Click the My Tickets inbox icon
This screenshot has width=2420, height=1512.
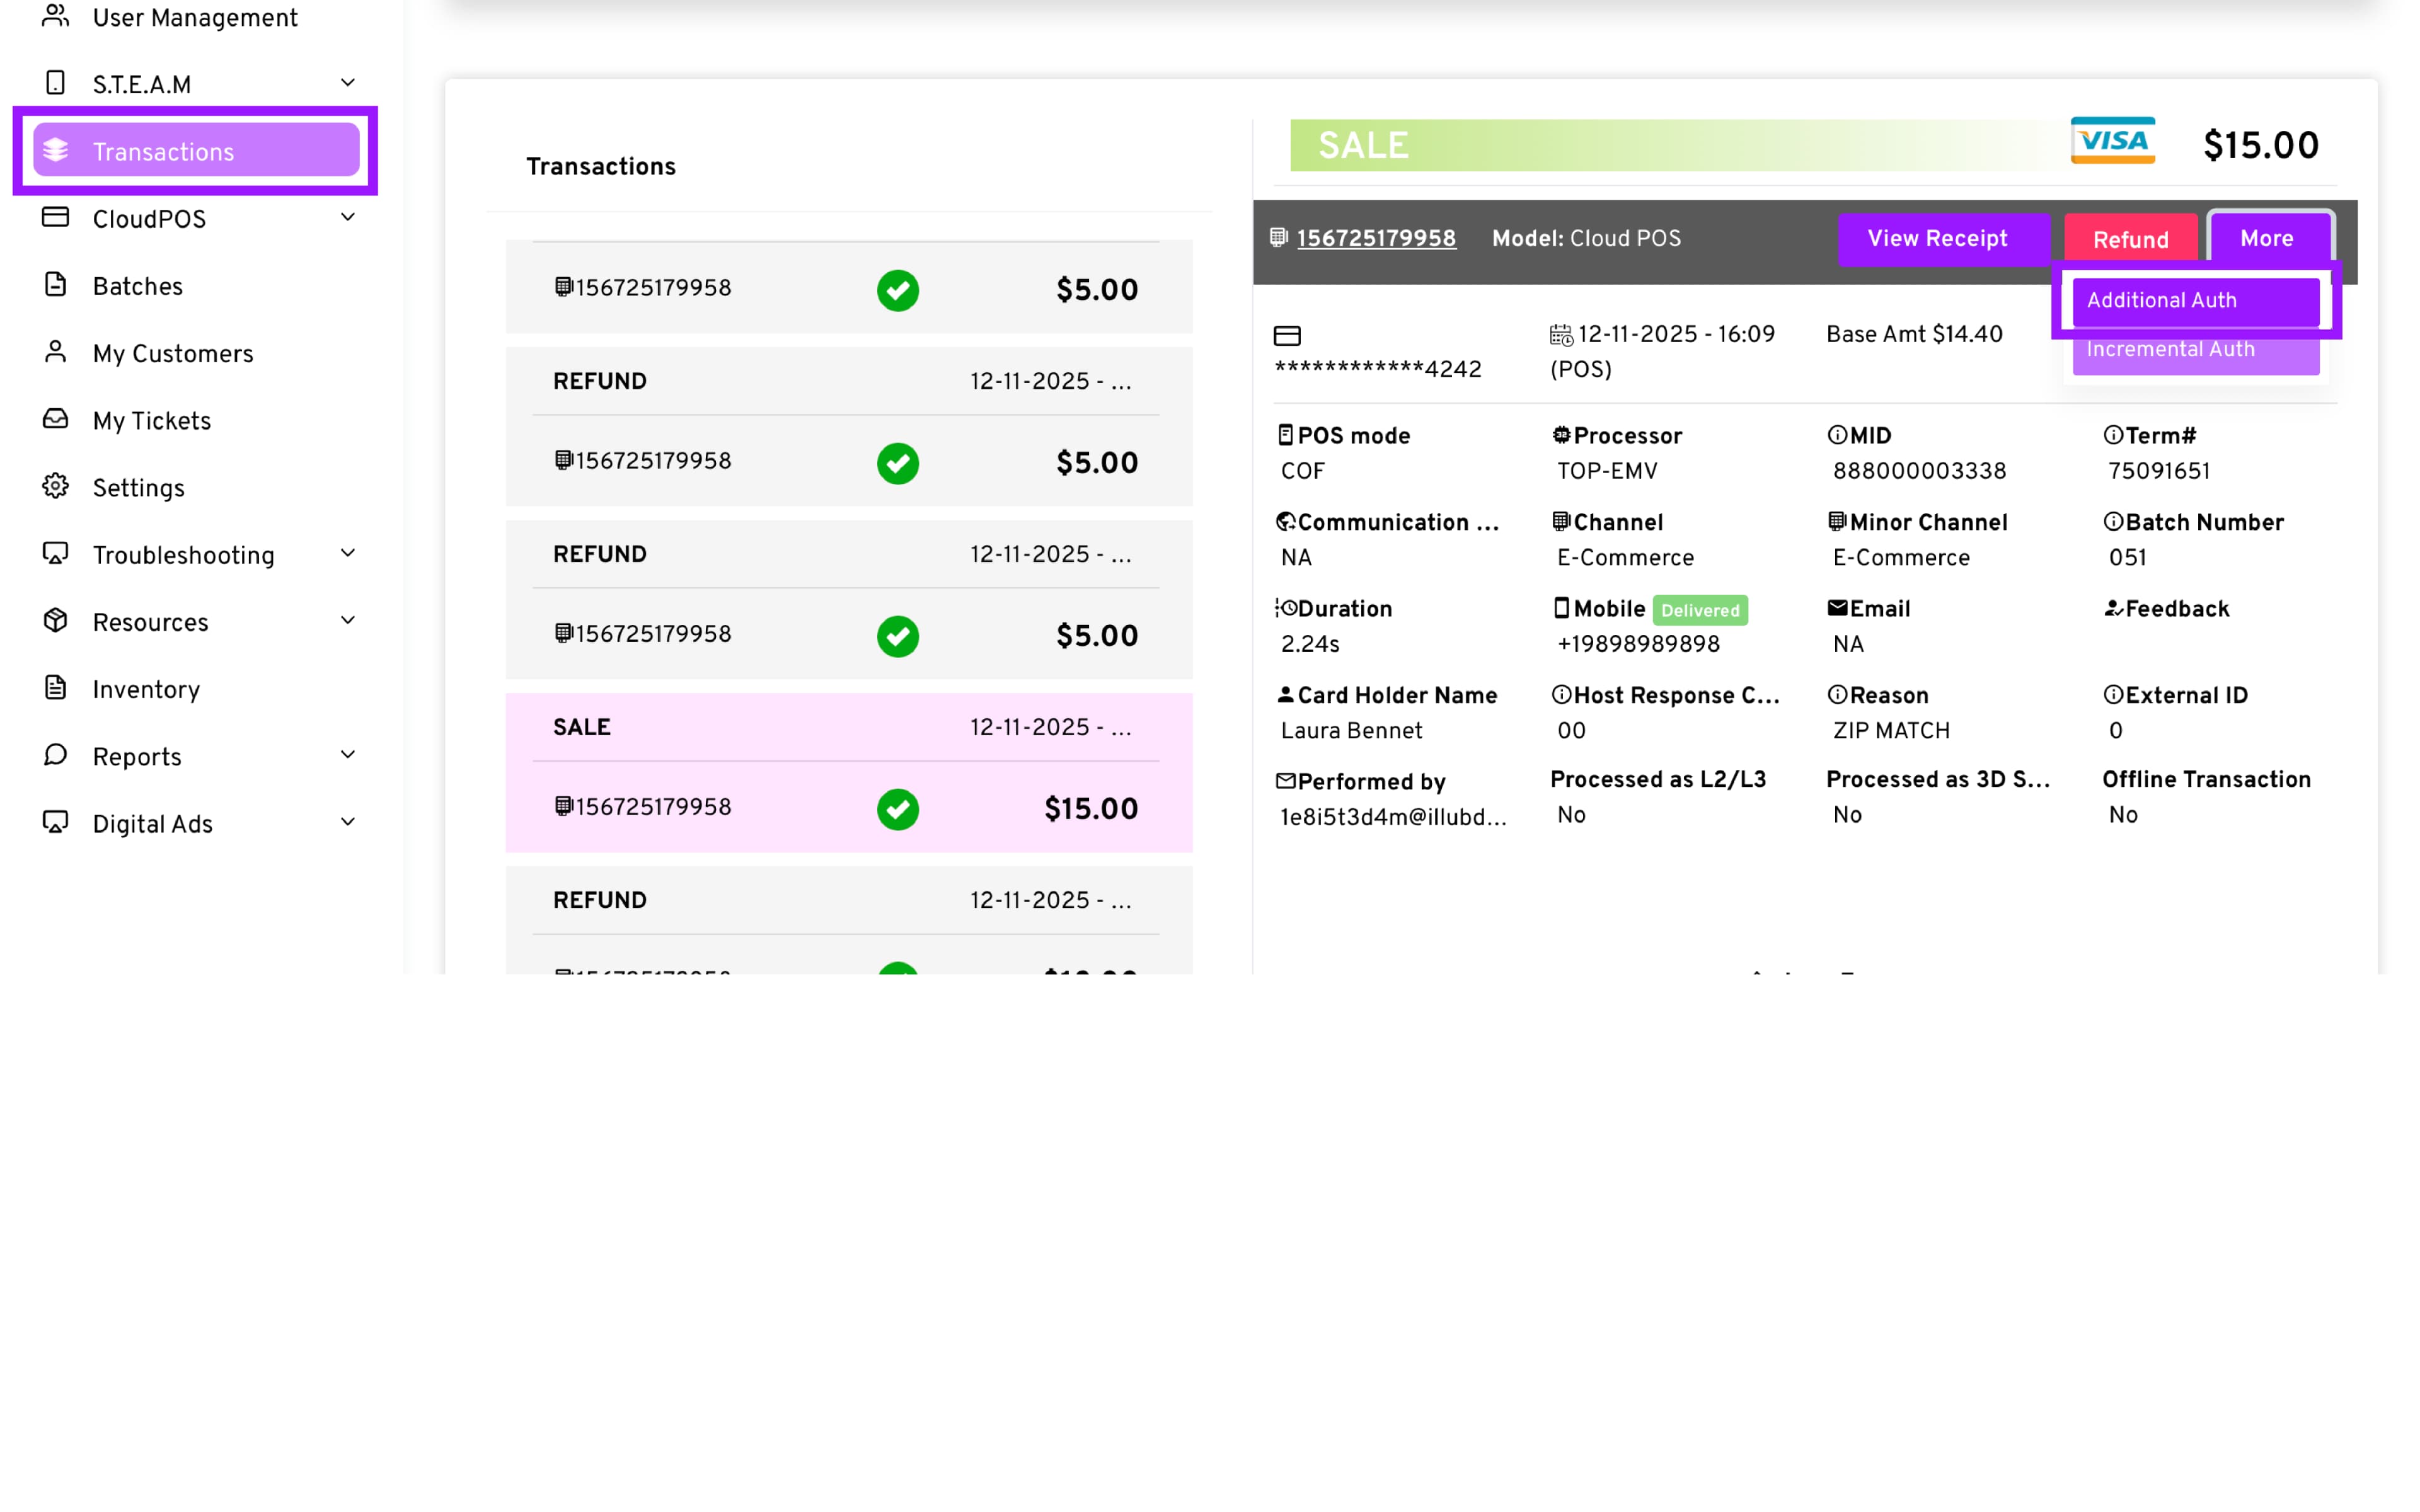pos(56,419)
